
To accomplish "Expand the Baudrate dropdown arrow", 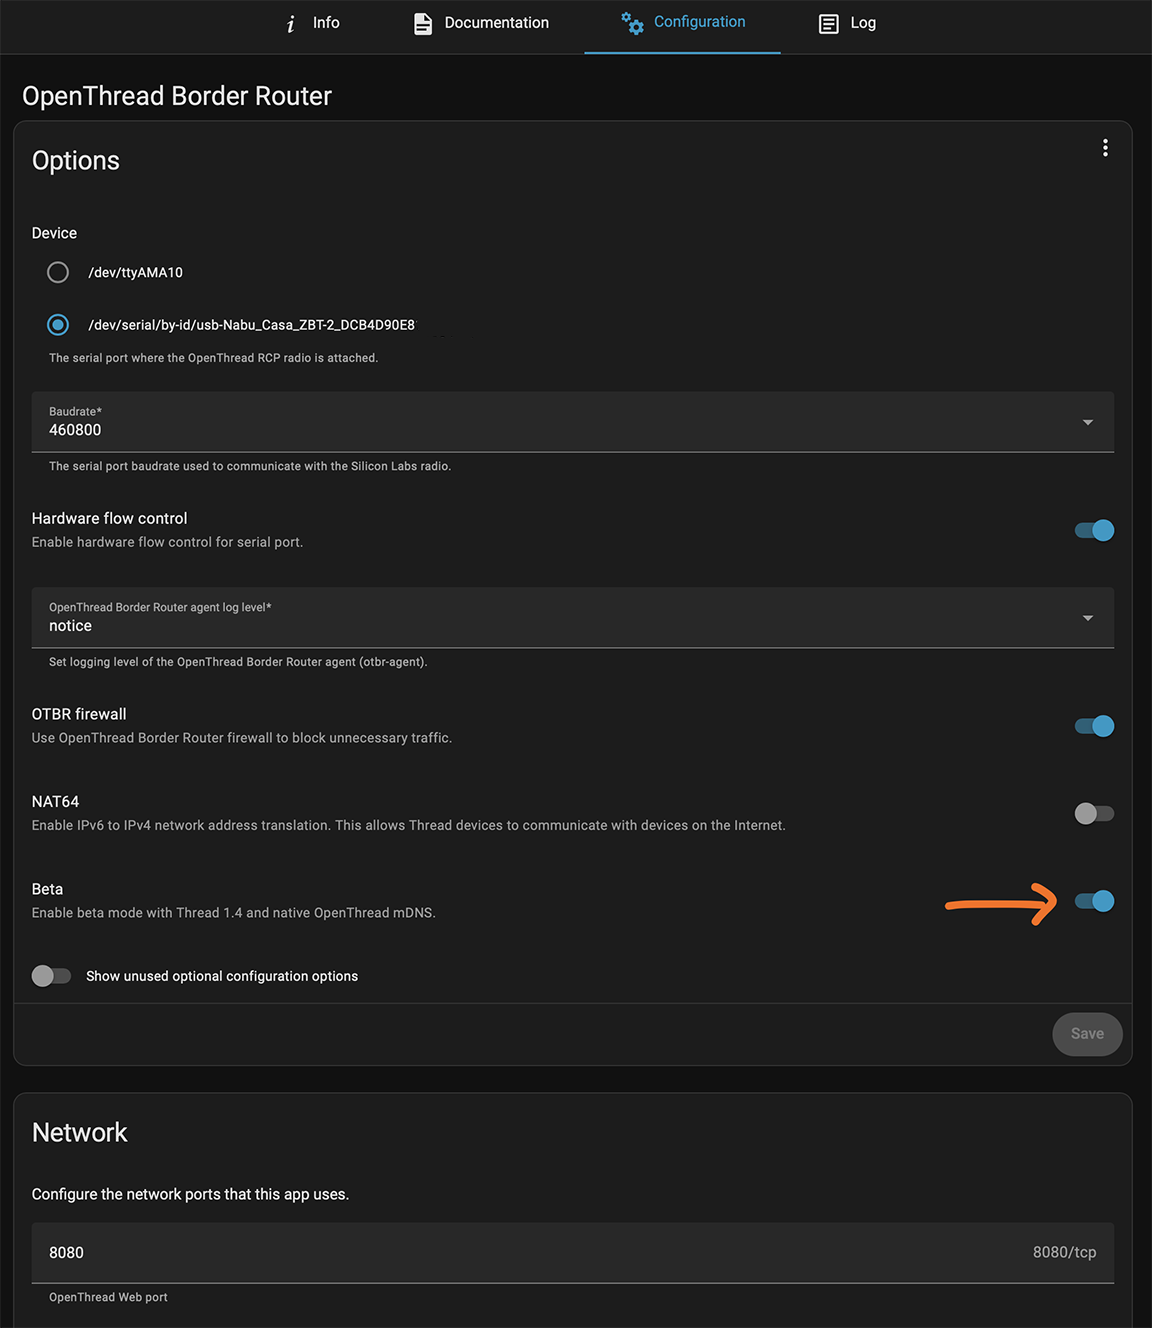I will coord(1087,422).
